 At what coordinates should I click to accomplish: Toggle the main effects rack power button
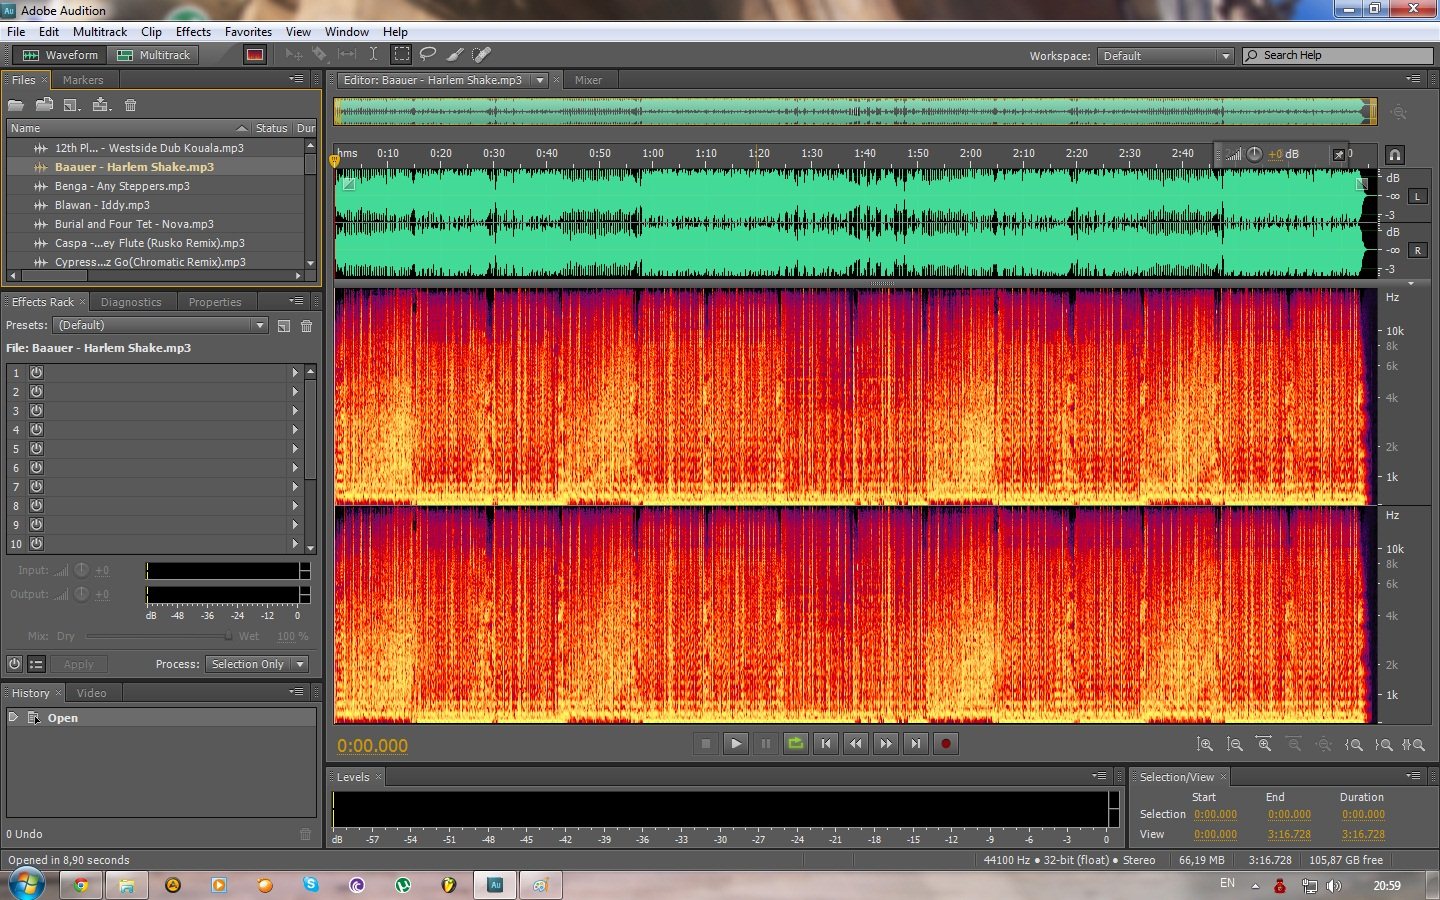pos(15,664)
